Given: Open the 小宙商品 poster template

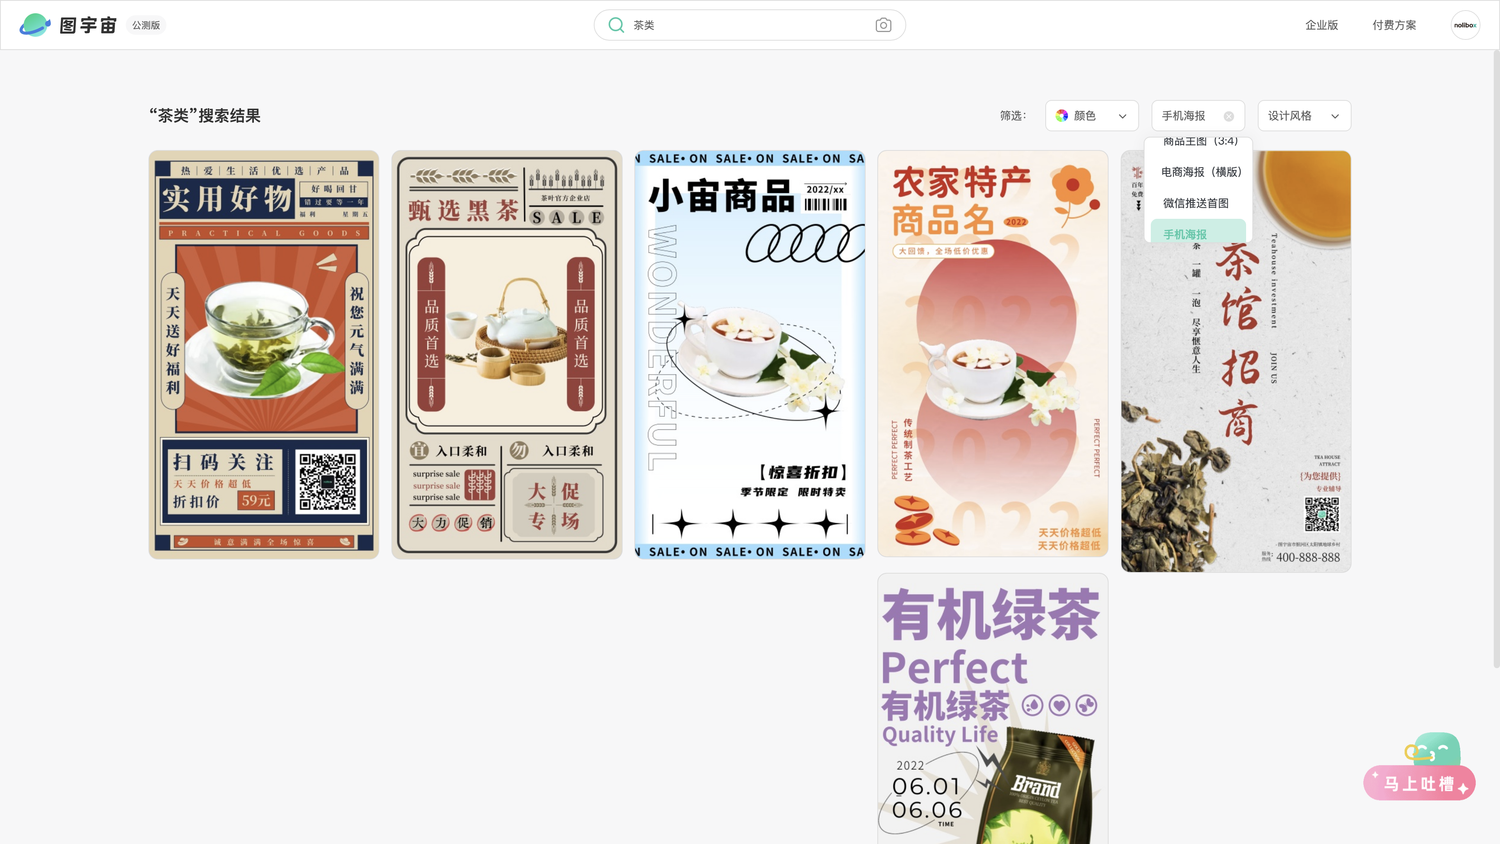Looking at the screenshot, I should click(750, 355).
